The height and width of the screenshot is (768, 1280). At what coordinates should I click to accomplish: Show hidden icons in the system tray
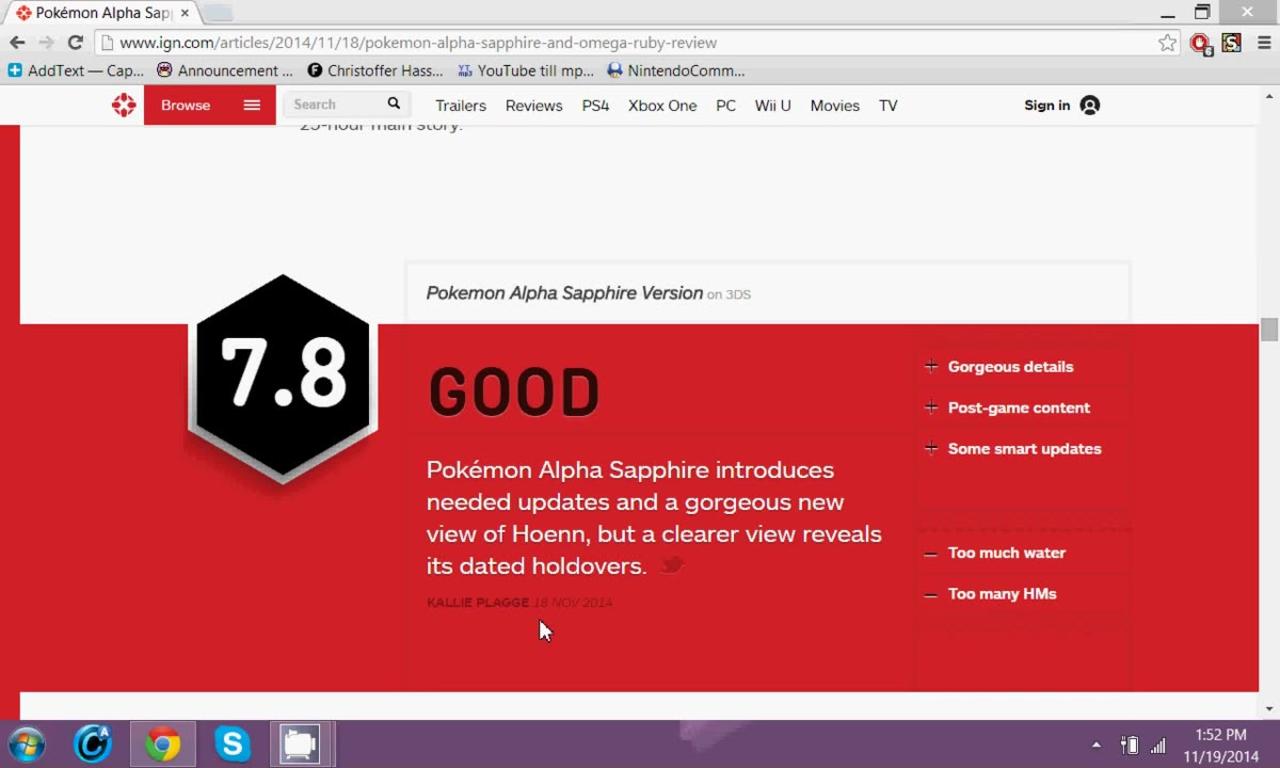[1096, 745]
